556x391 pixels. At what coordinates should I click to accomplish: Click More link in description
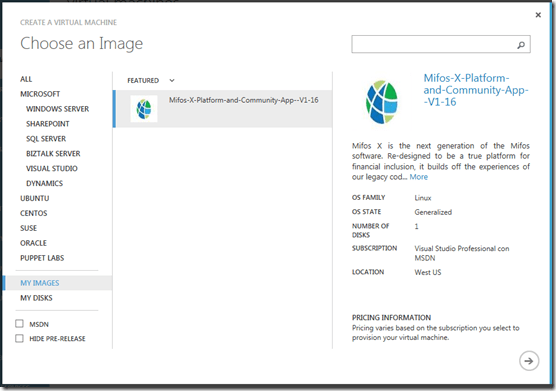pos(419,177)
